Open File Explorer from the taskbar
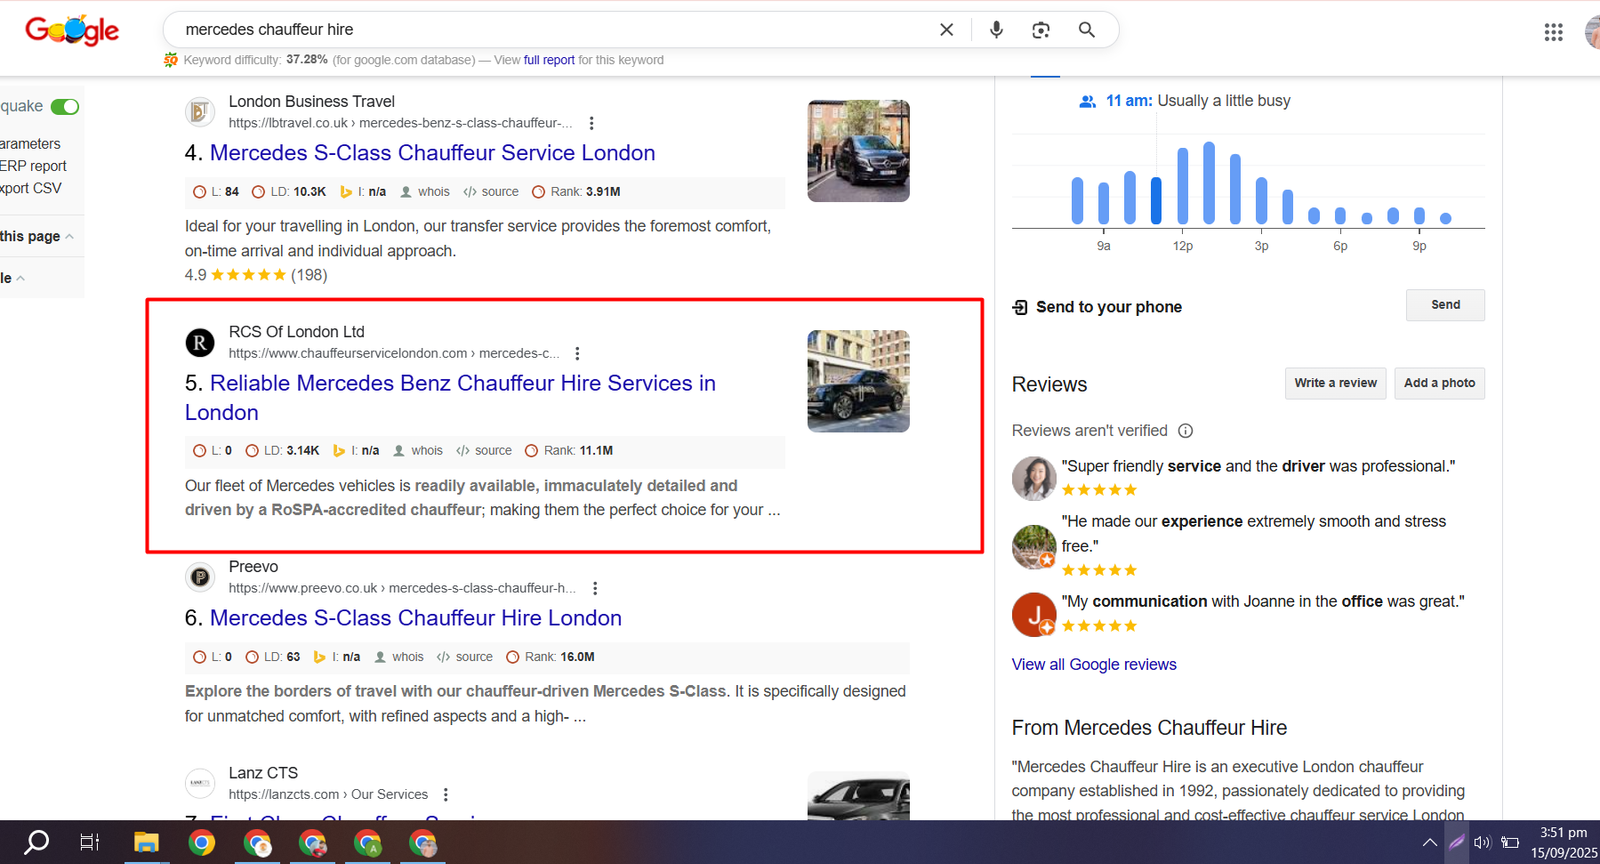Screen dimensions: 1600x864 tap(147, 843)
